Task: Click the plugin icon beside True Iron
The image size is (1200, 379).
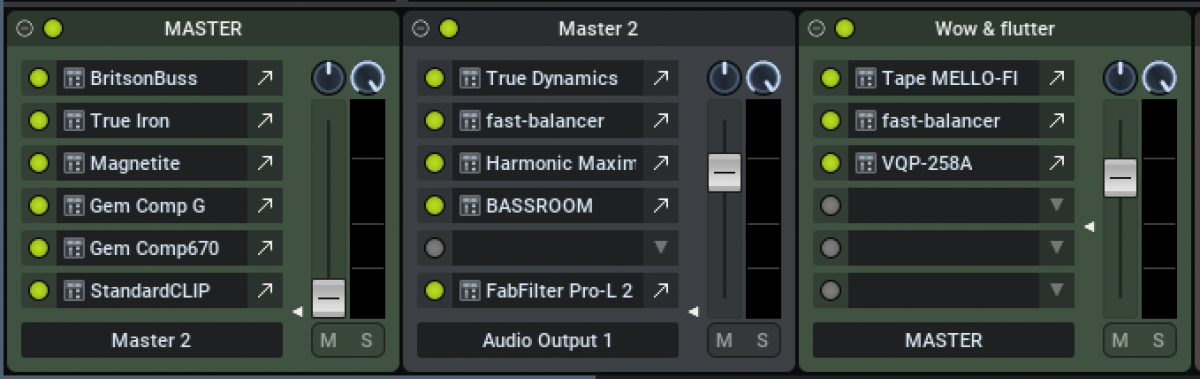Action: click(73, 121)
